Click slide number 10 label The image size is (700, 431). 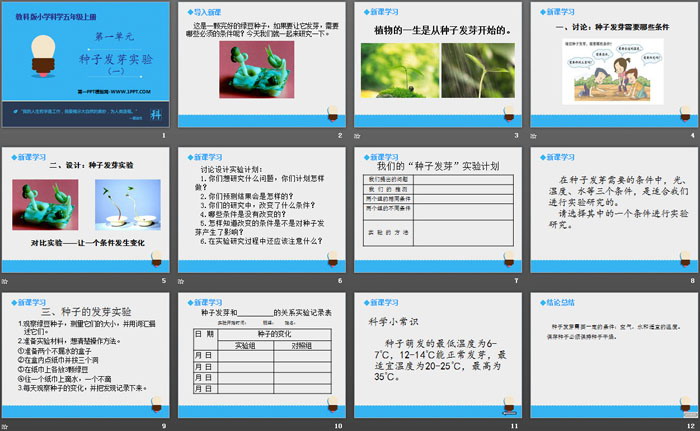(x=338, y=426)
